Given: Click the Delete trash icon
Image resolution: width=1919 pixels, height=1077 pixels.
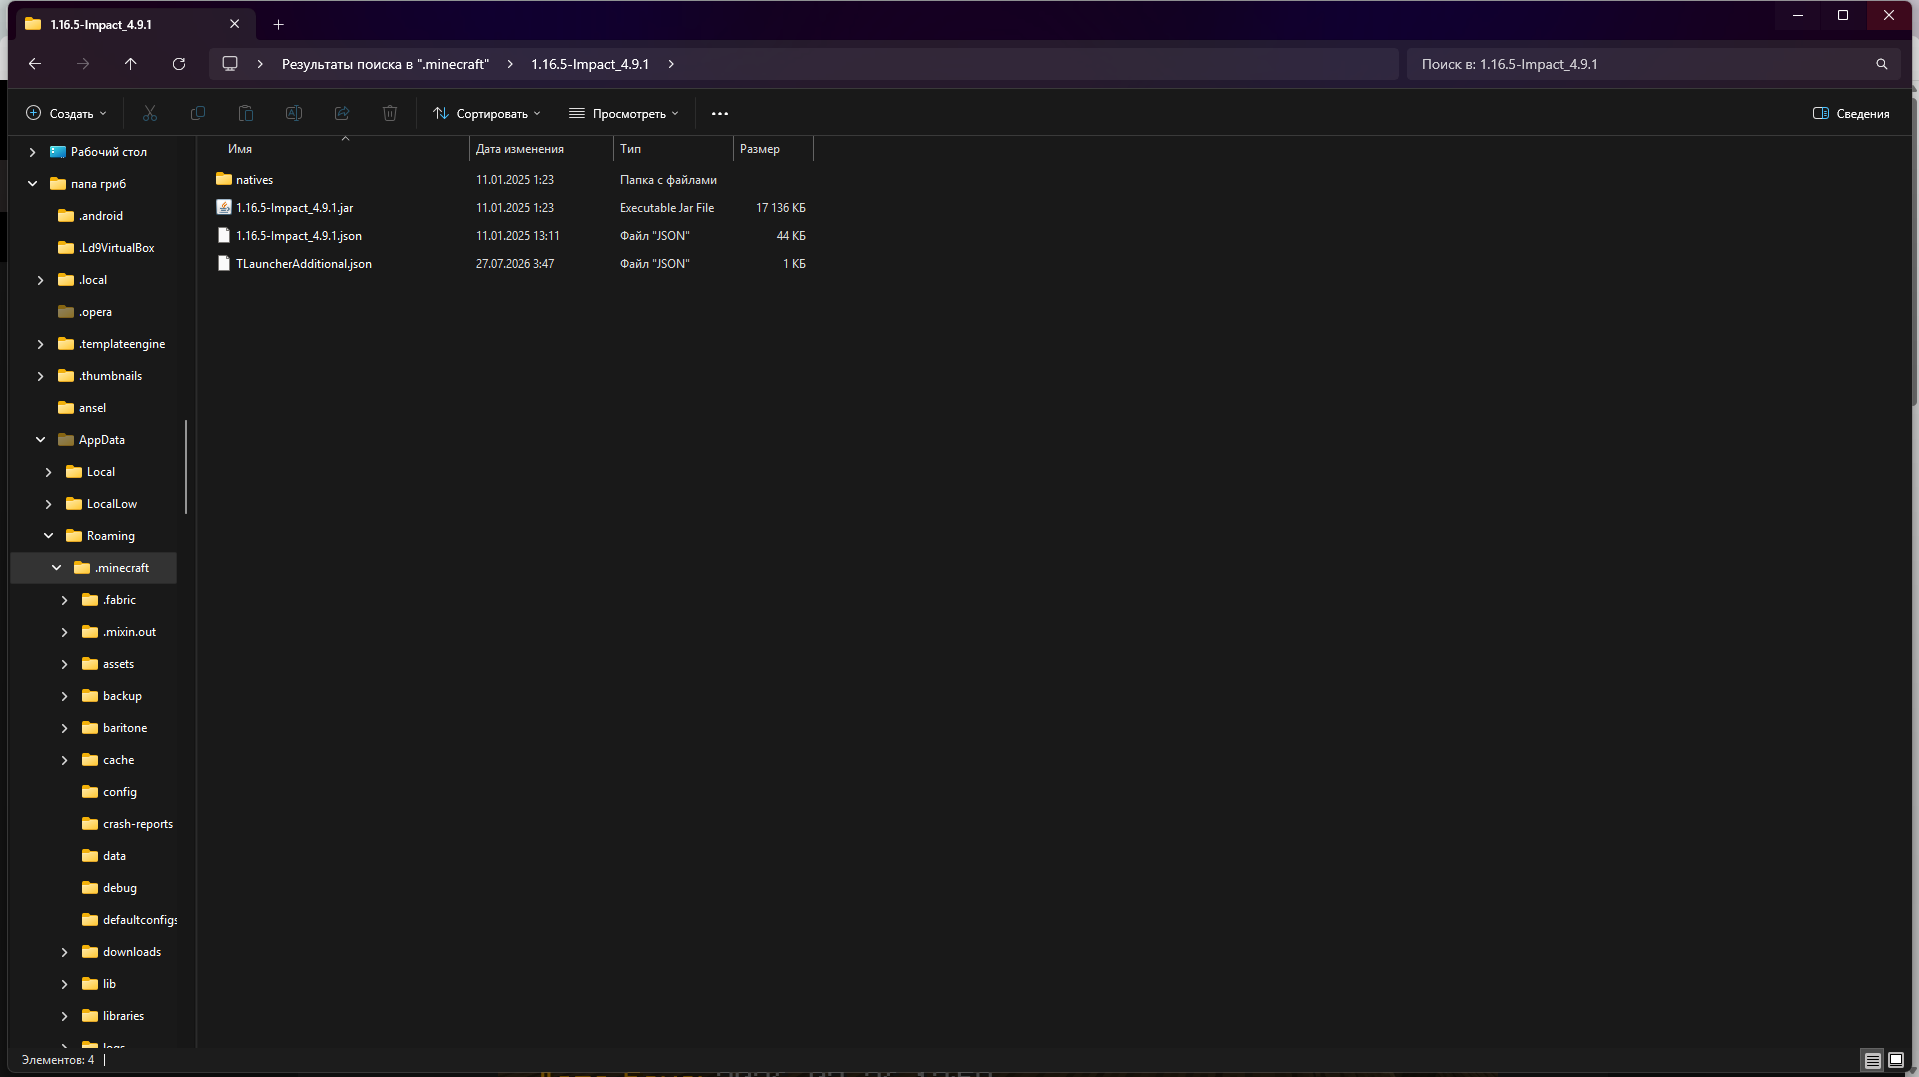Looking at the screenshot, I should click(x=390, y=113).
